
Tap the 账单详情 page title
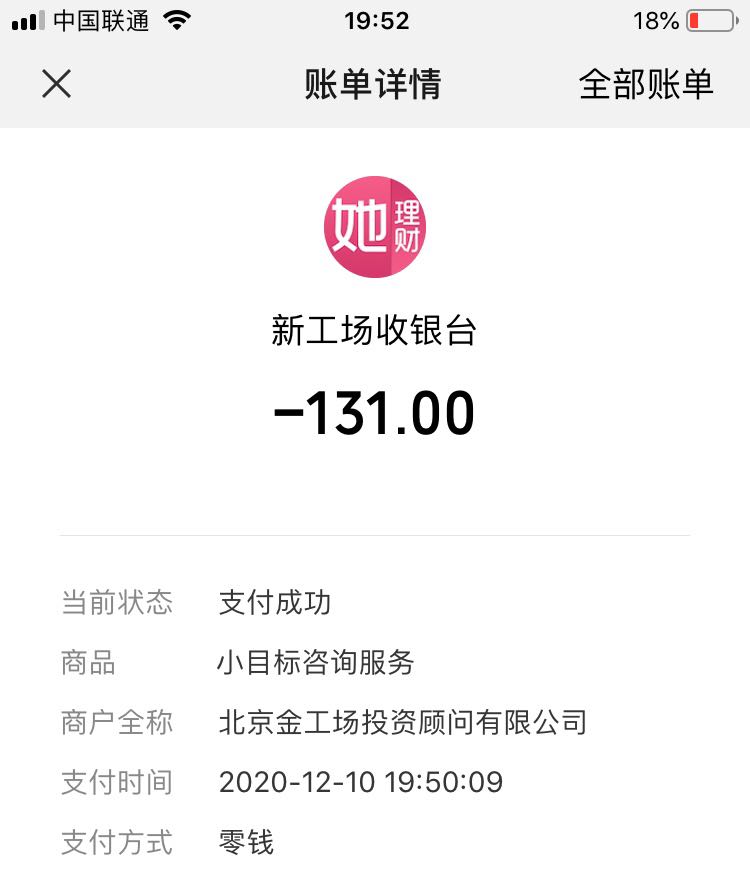(x=373, y=84)
